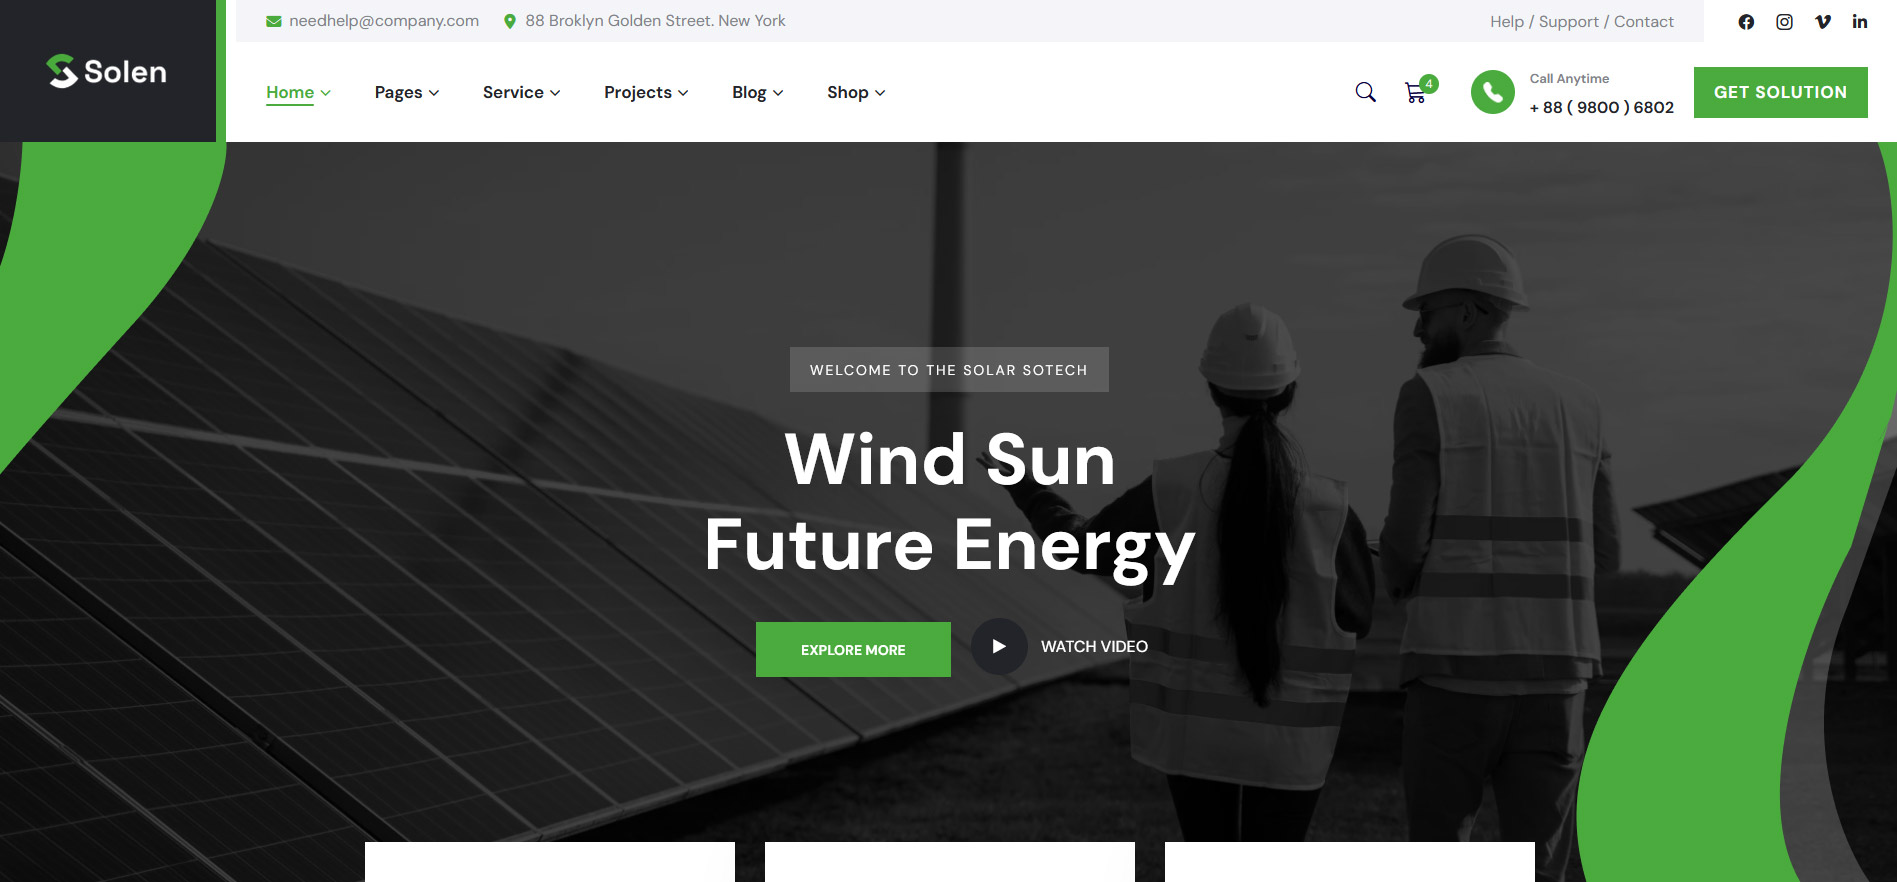Visit the Instagram social icon

click(x=1784, y=22)
